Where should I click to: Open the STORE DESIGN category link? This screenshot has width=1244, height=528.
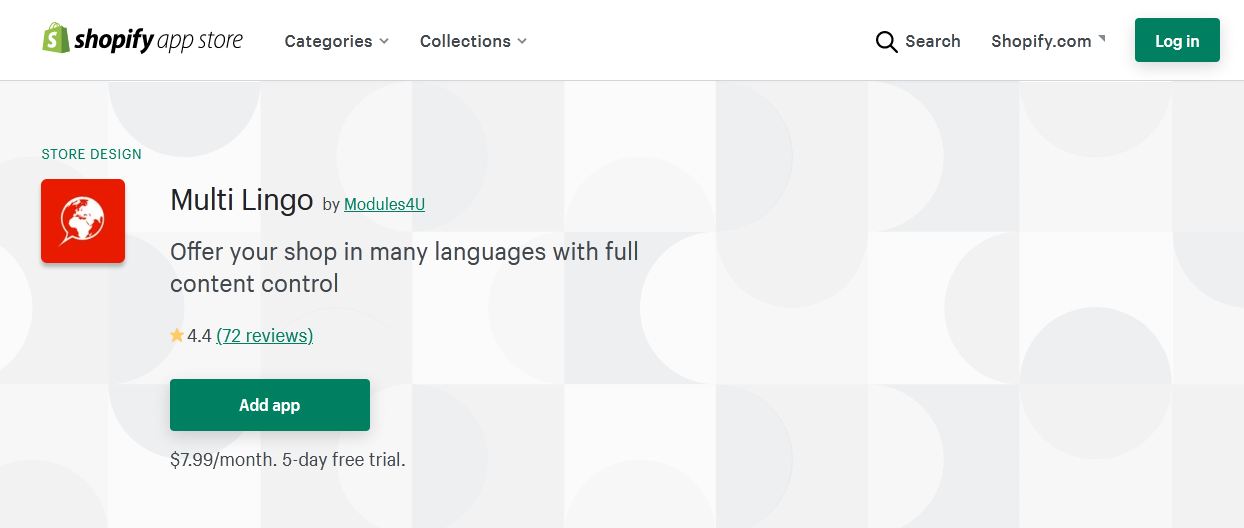(x=91, y=154)
